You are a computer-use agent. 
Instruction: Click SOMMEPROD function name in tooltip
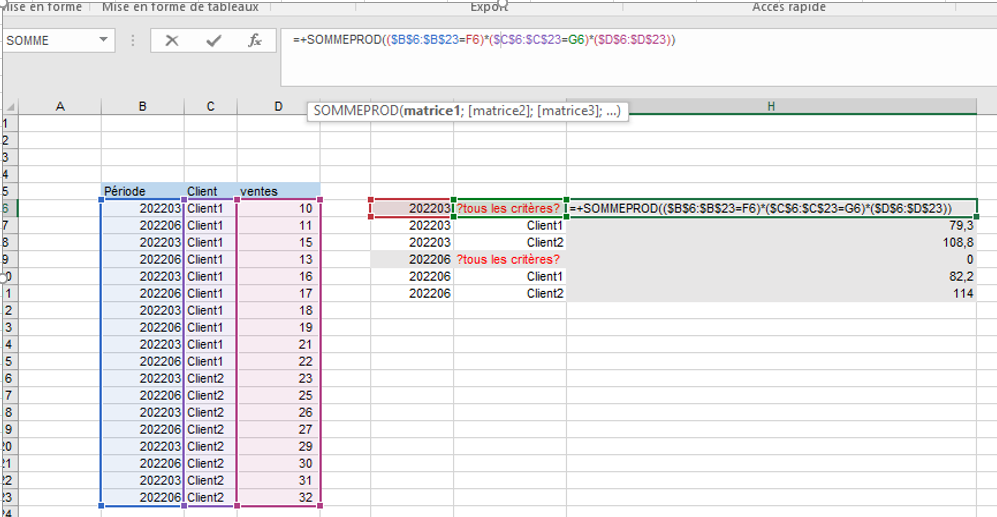[x=356, y=111]
